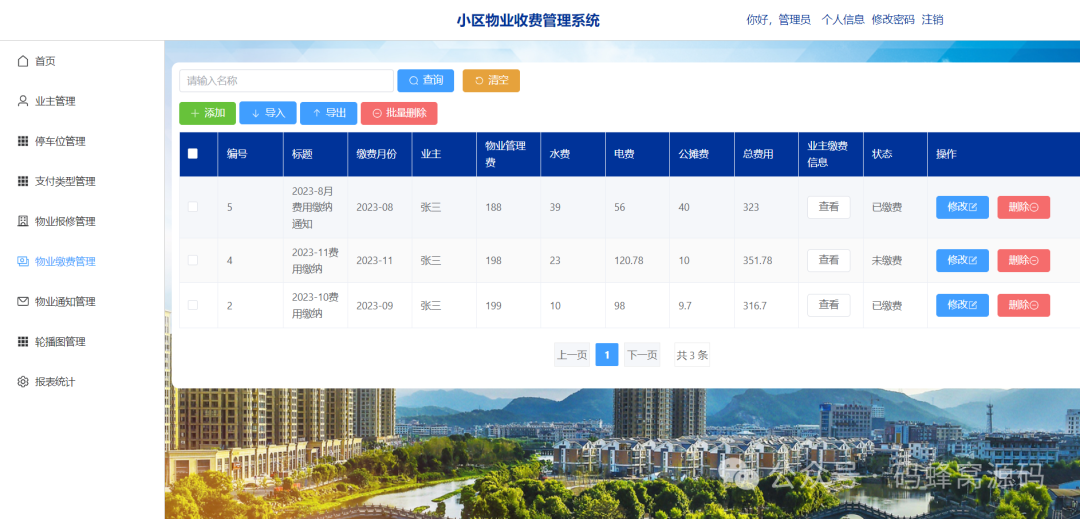This screenshot has width=1080, height=519.
Task: Click 修改 for the 2023-11 record
Action: [x=962, y=260]
